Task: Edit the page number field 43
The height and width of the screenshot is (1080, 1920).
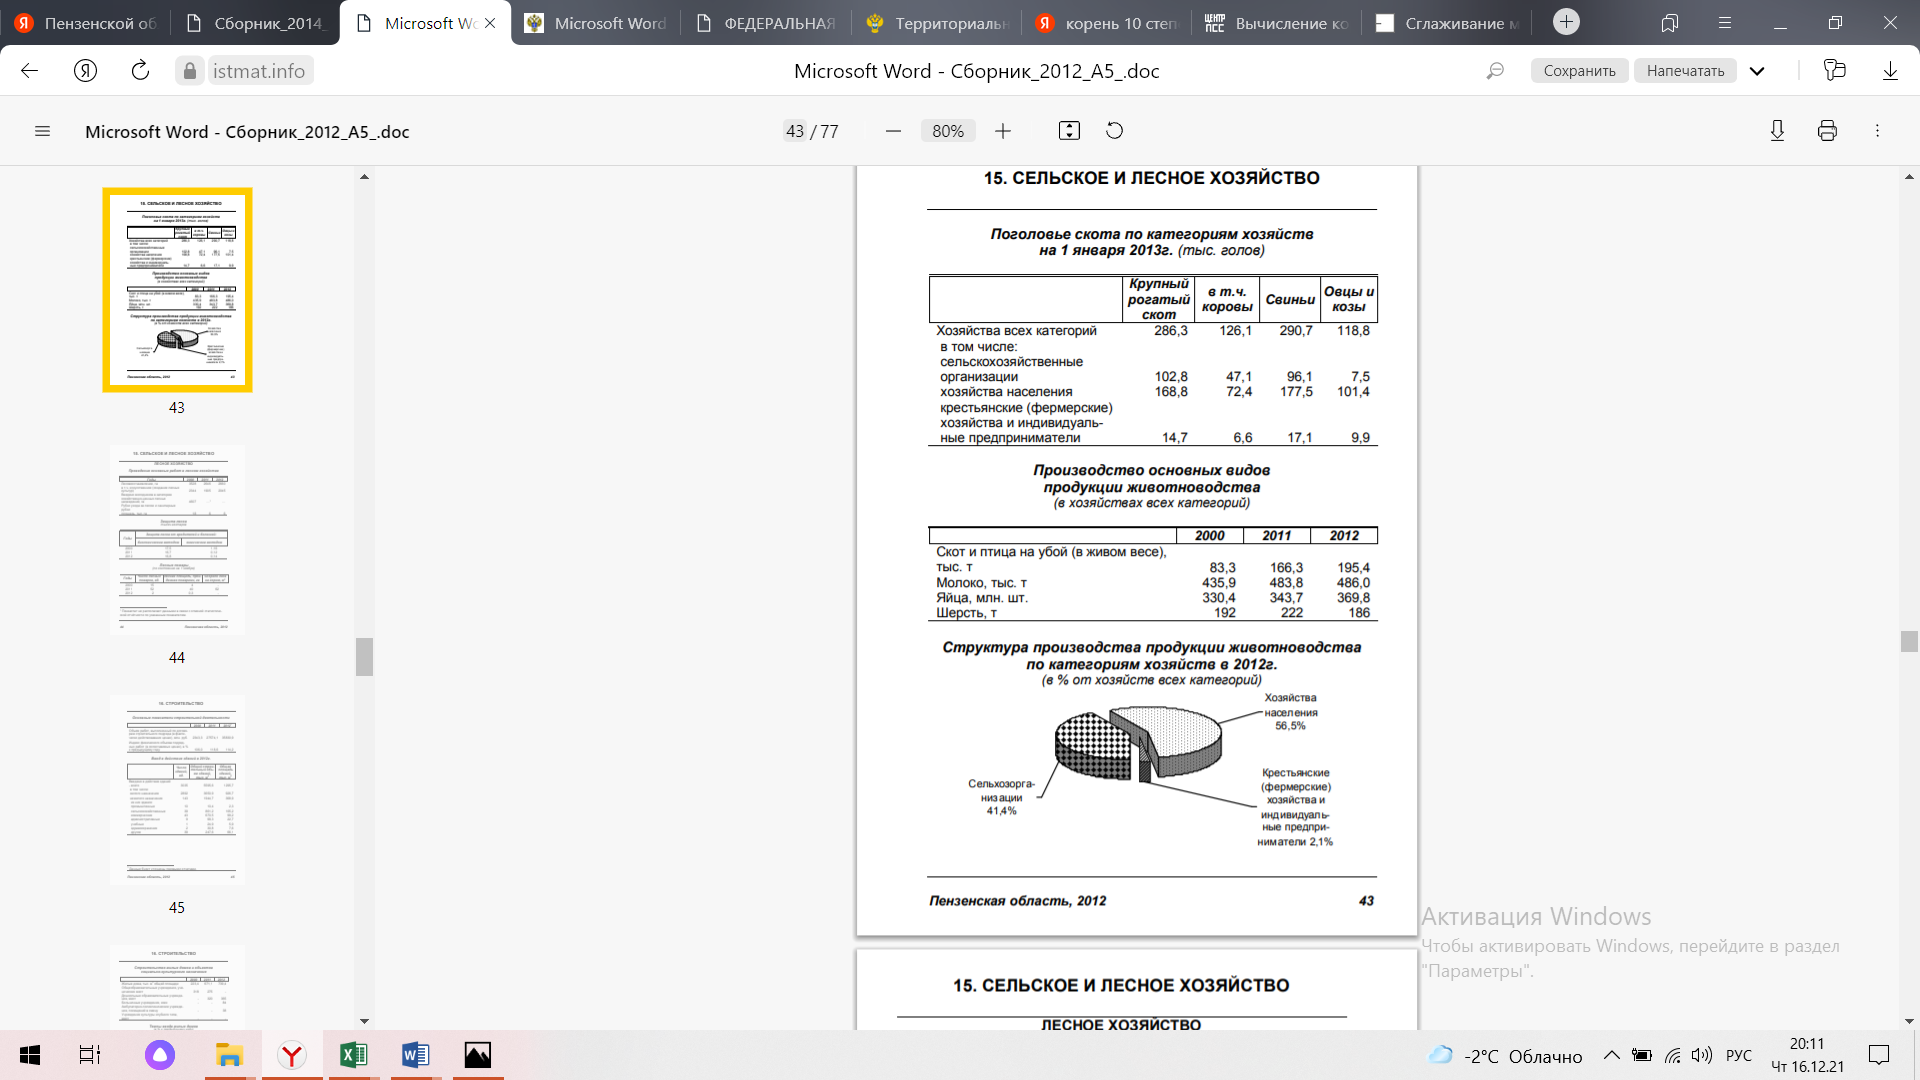Action: [x=795, y=131]
